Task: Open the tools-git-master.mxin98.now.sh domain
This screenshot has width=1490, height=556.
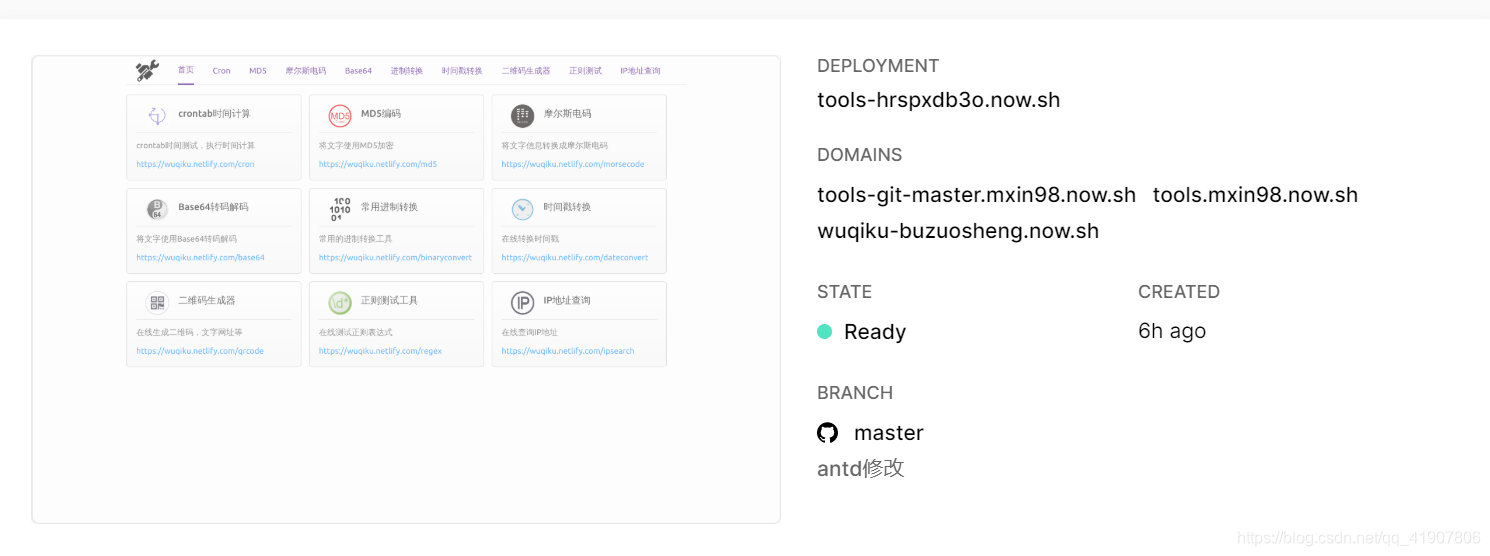Action: (977, 195)
